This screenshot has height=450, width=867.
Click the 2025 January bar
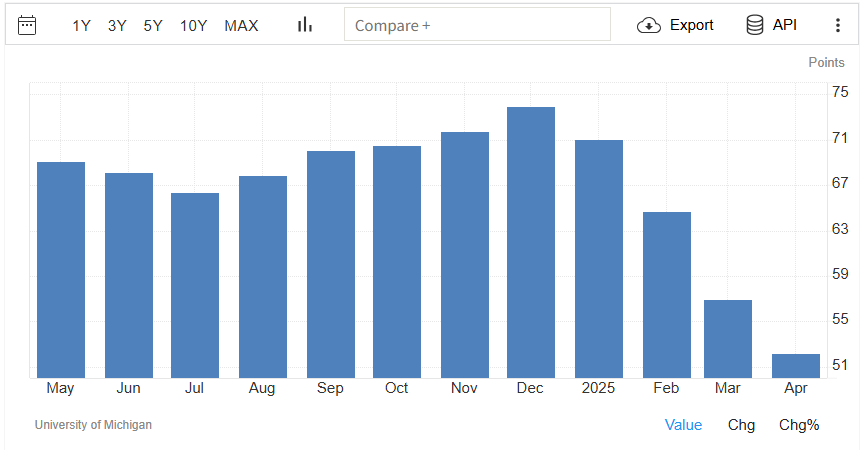[599, 259]
